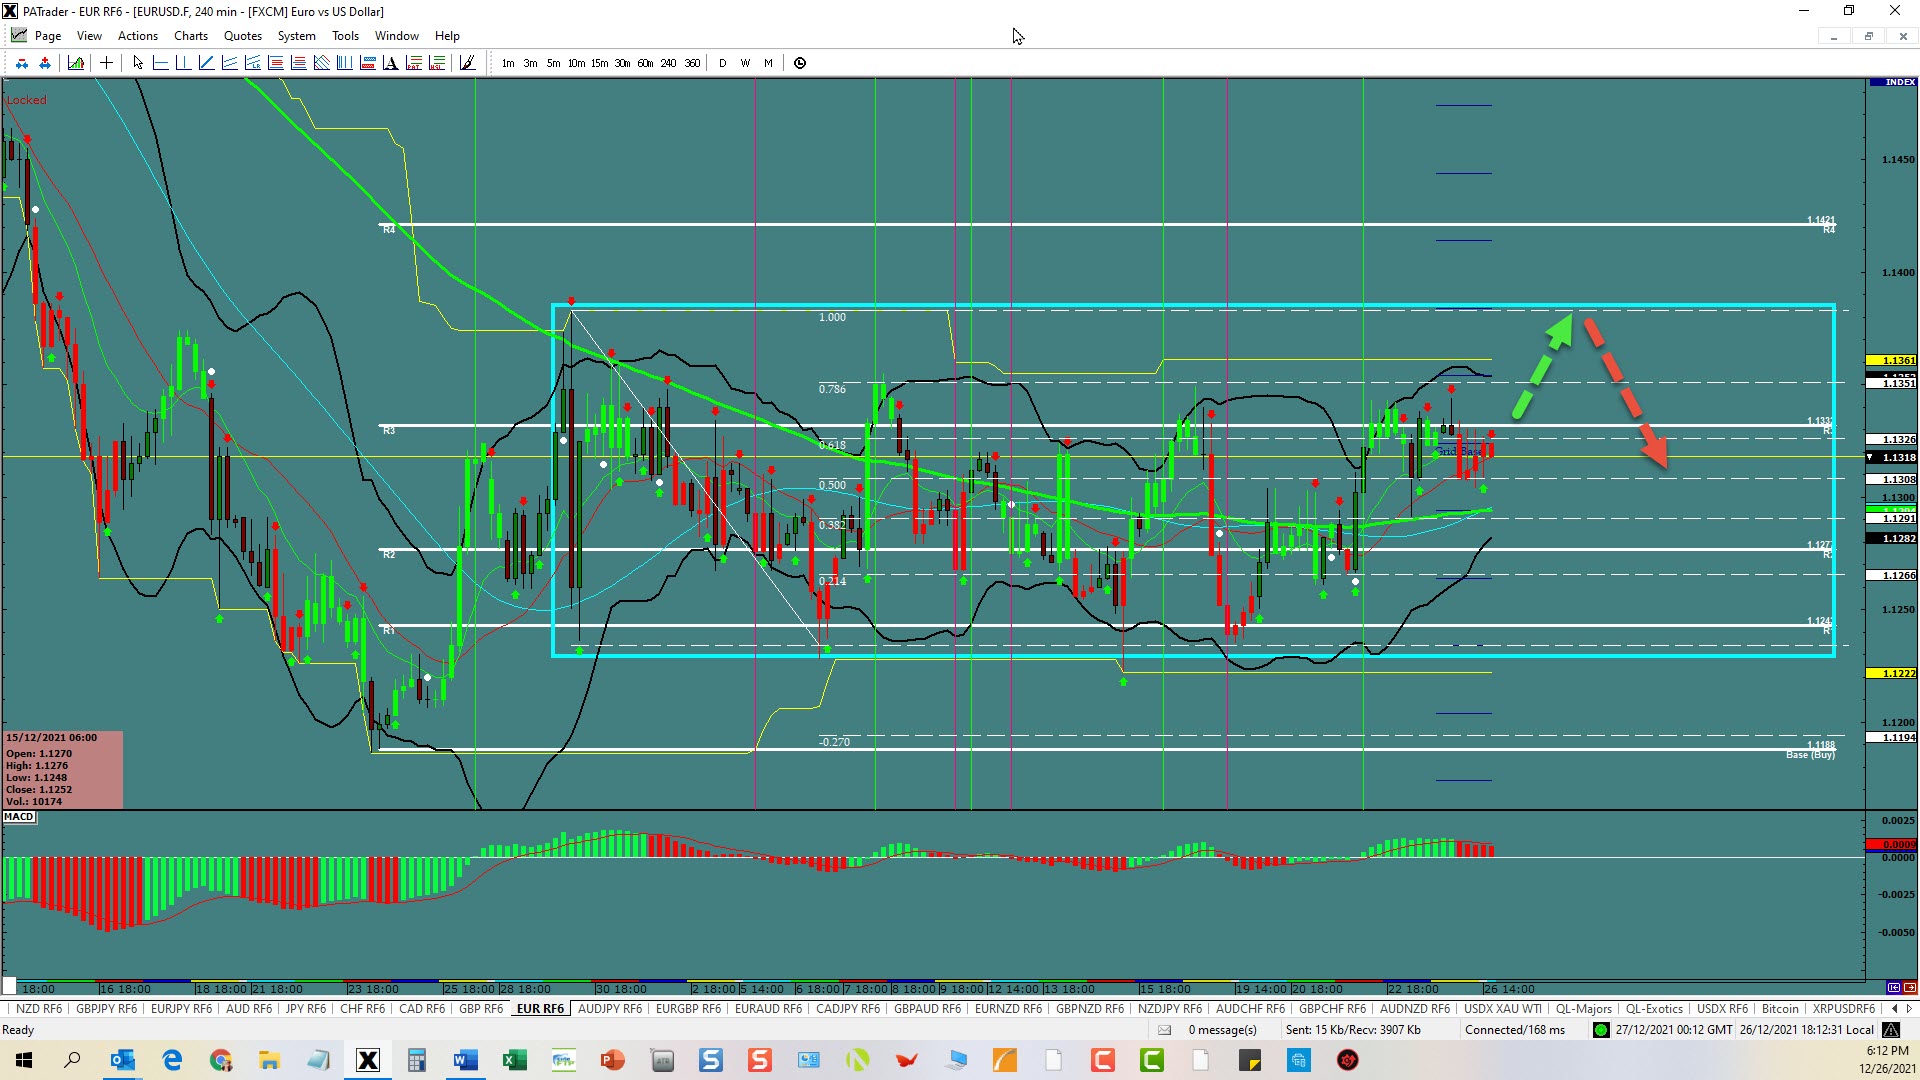
Task: Switch chart to 1m timeframe
Action: click(x=508, y=63)
